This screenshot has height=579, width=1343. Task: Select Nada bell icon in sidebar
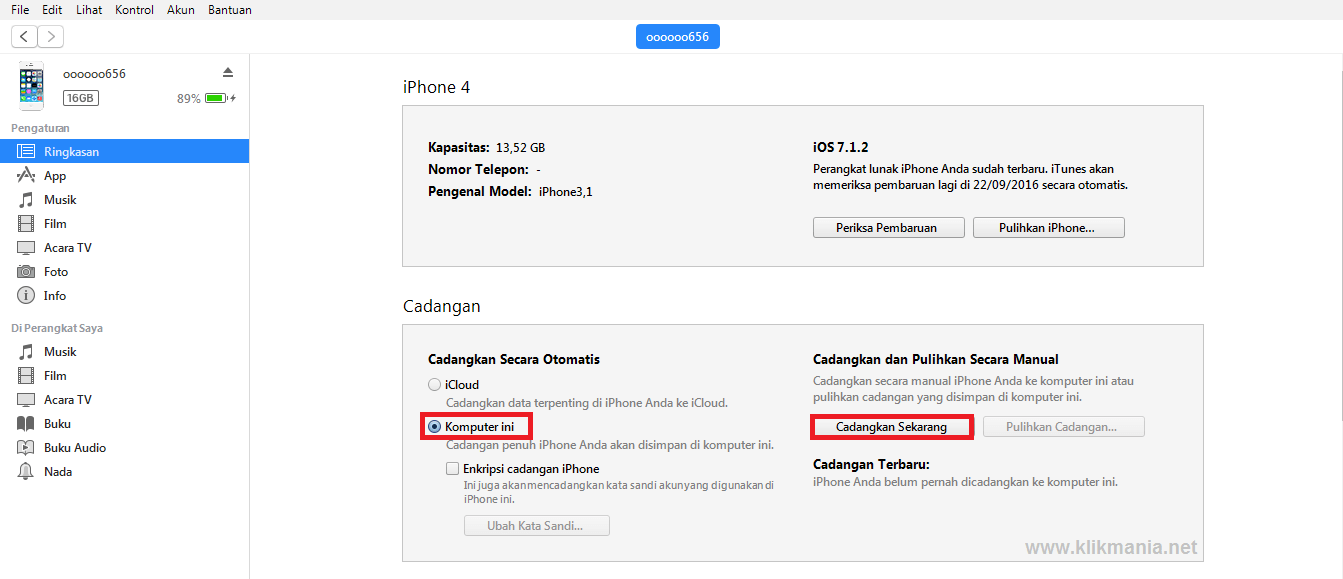(x=26, y=472)
